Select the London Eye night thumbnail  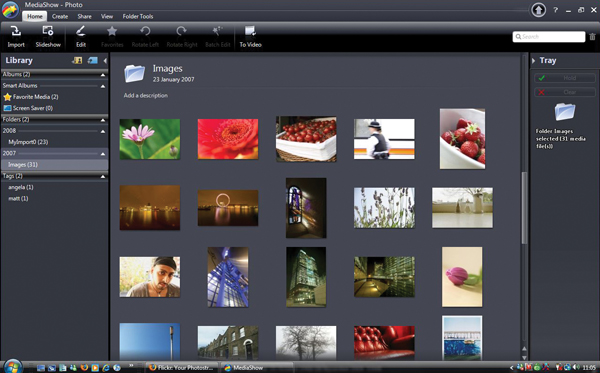pos(228,208)
